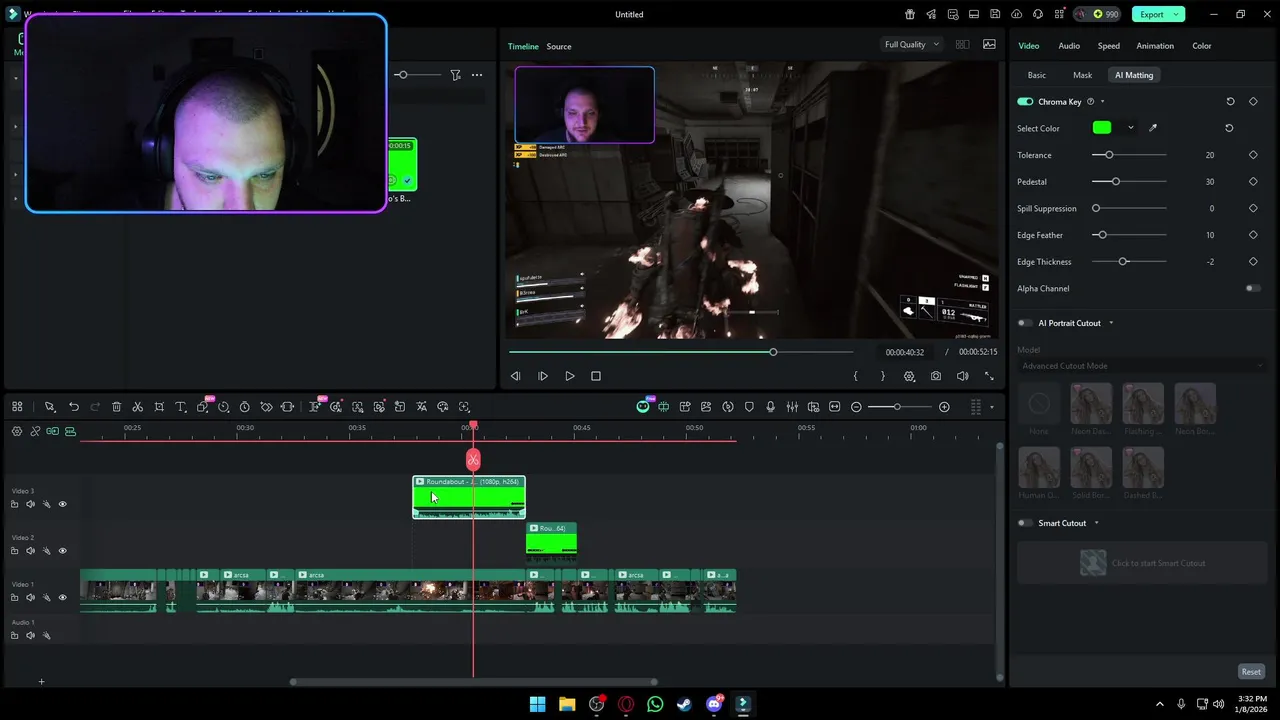Adjust the Edge Thickness slider handle

click(1124, 262)
